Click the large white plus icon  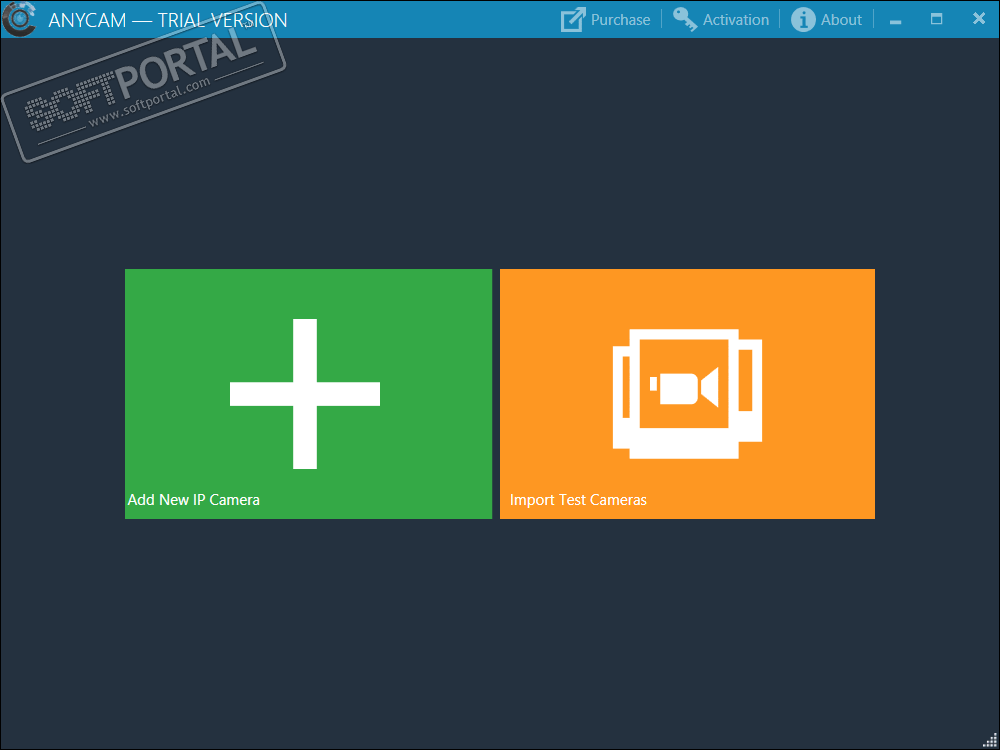click(305, 393)
